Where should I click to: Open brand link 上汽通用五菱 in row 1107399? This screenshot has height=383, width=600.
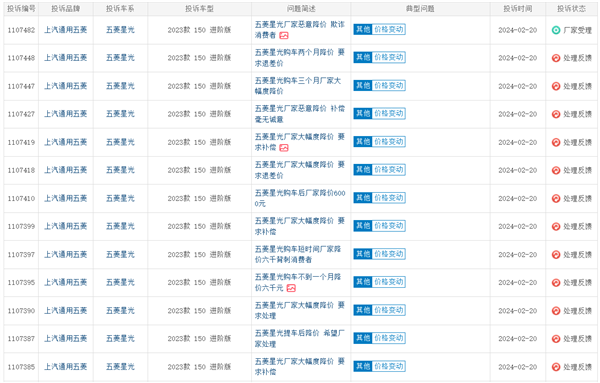(65, 226)
